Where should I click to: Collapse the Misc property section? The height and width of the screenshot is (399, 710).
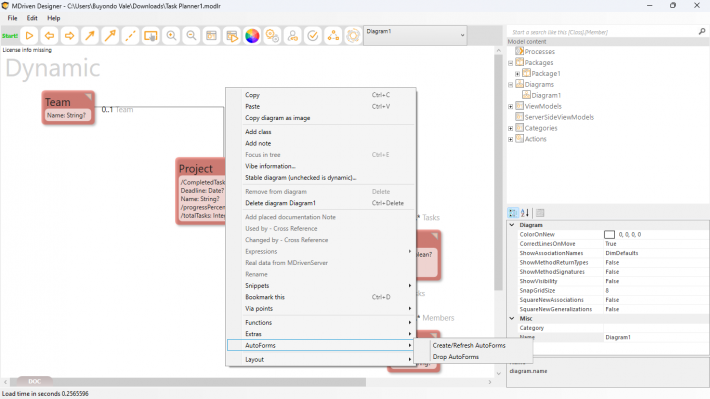(512, 318)
